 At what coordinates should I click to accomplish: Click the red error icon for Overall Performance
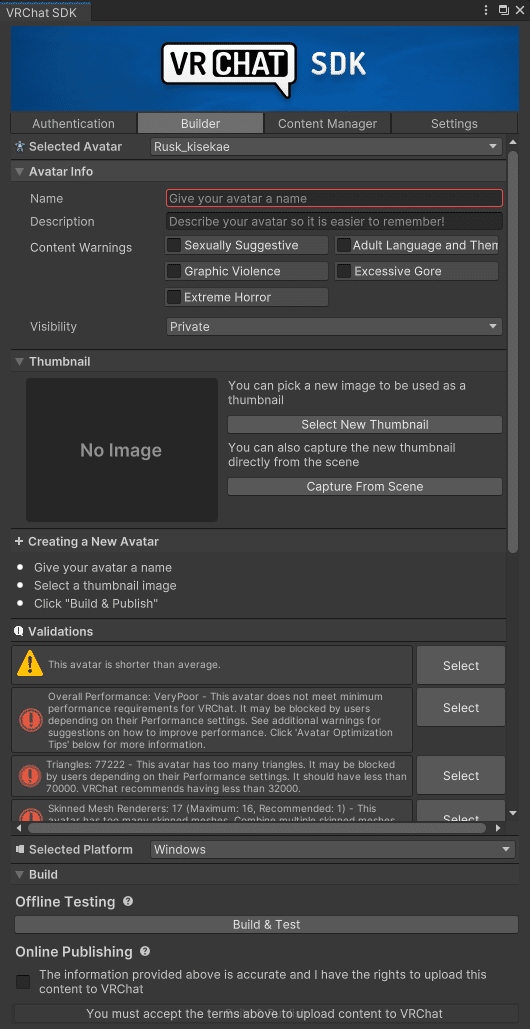click(31, 719)
